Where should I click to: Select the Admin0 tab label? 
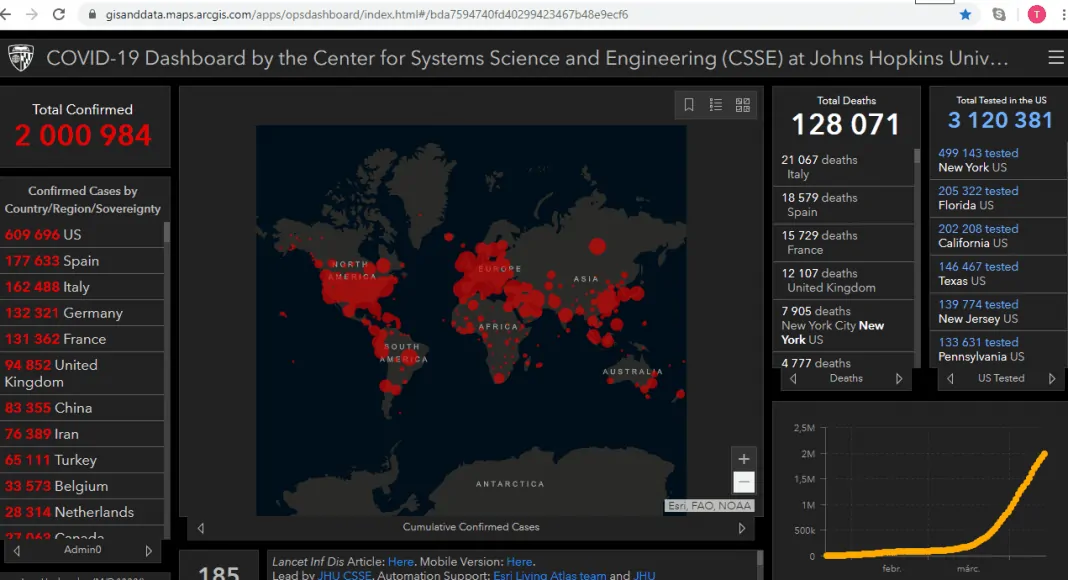coord(82,549)
